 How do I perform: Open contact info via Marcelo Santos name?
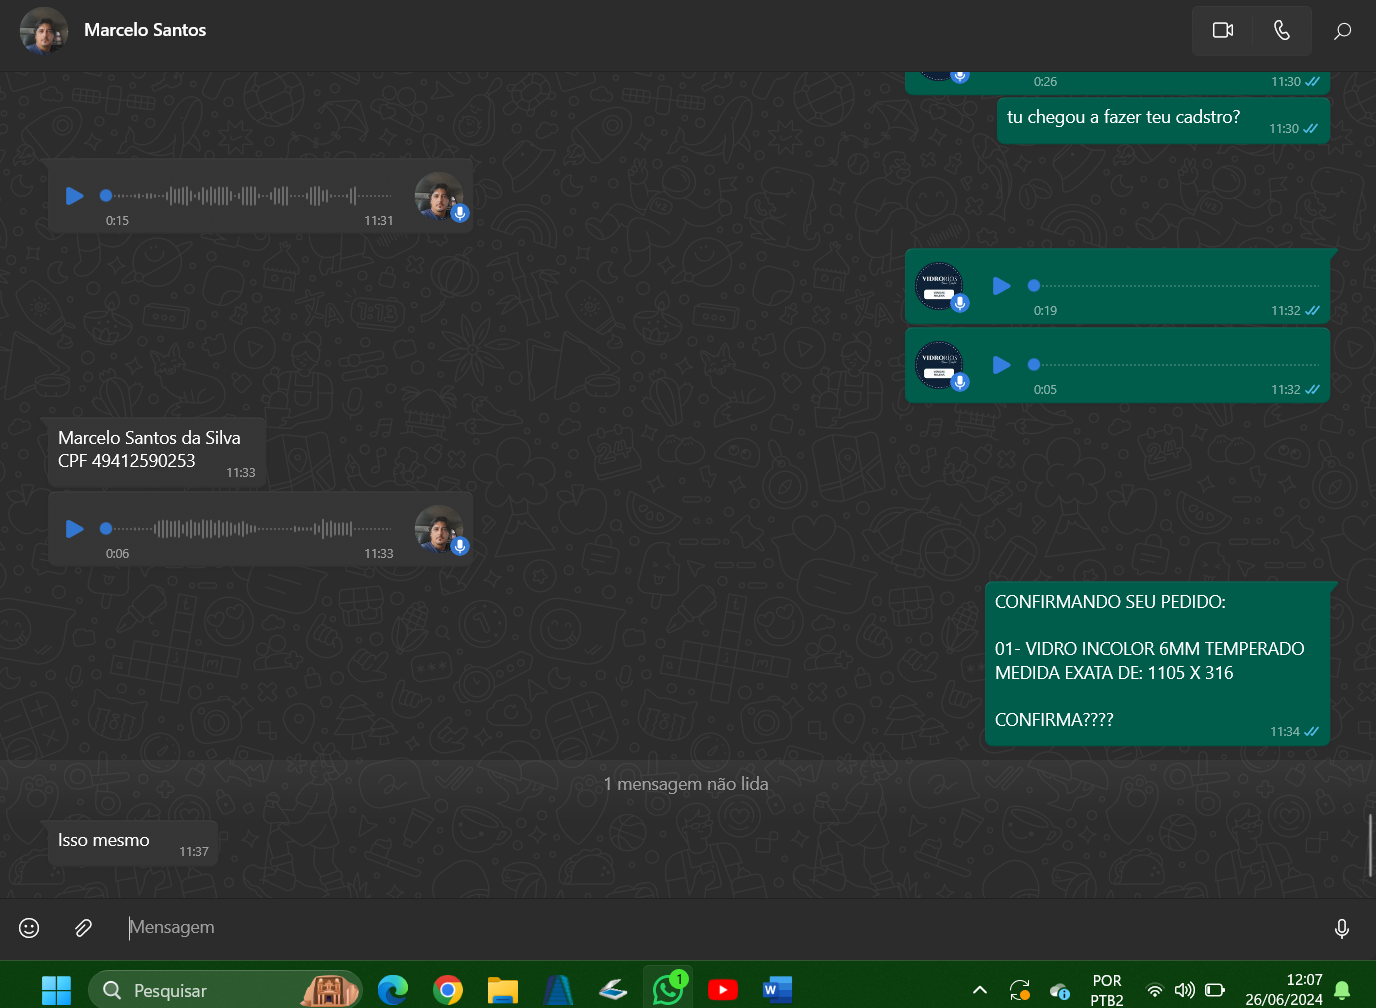tap(145, 30)
